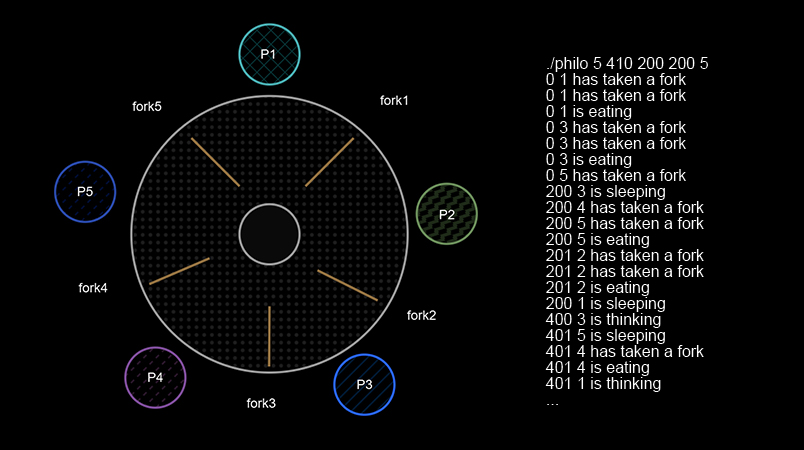This screenshot has height=450, width=804.
Task: Click the './philo 5 410 200 200 5' command line
Action: [x=627, y=64]
